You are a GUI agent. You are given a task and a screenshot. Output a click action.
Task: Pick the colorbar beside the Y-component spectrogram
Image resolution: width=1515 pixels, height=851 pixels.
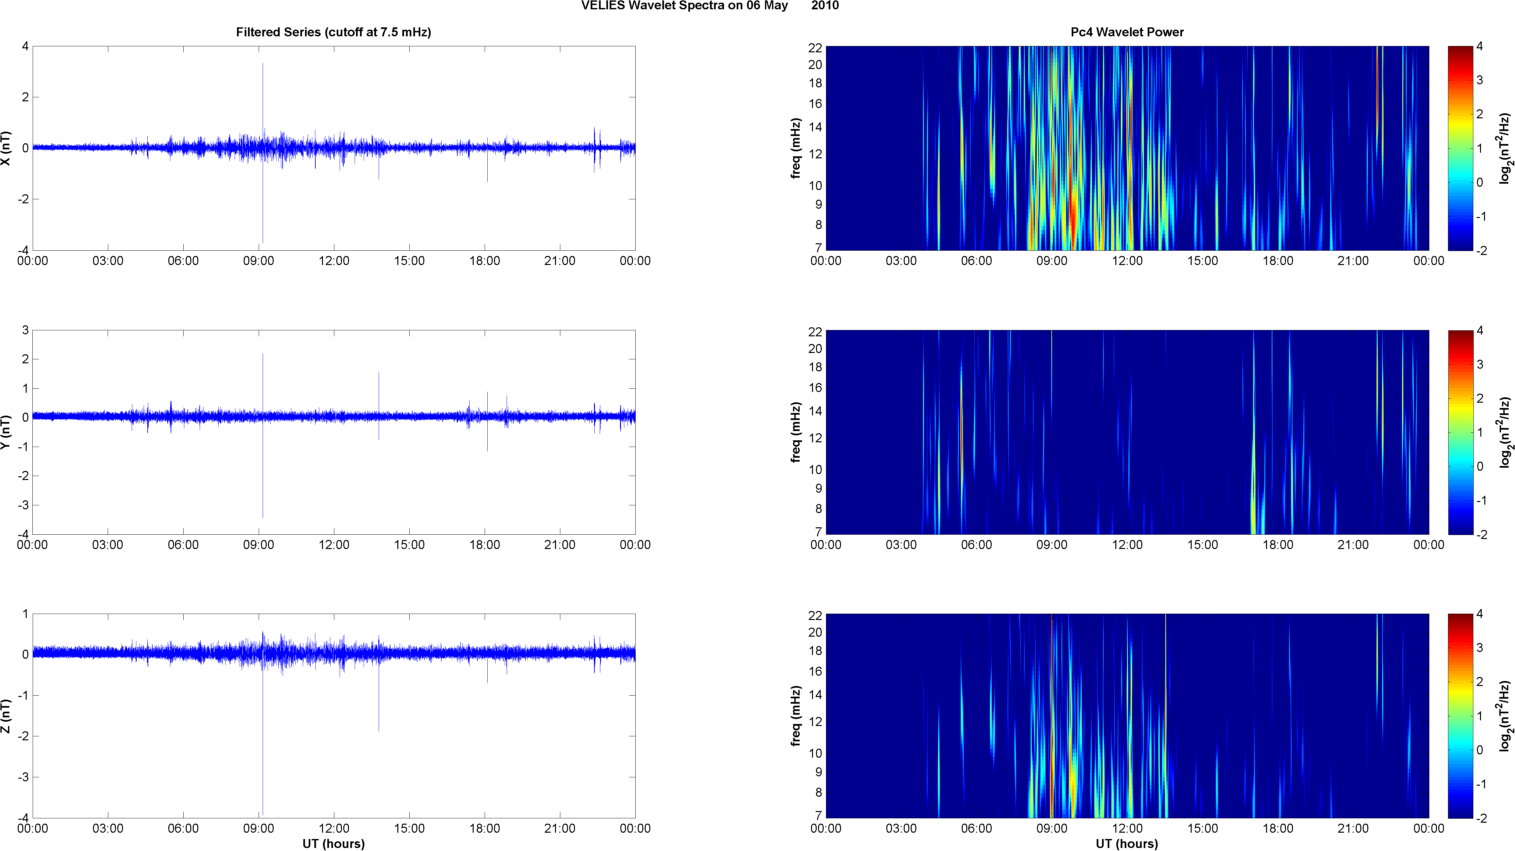[1460, 432]
